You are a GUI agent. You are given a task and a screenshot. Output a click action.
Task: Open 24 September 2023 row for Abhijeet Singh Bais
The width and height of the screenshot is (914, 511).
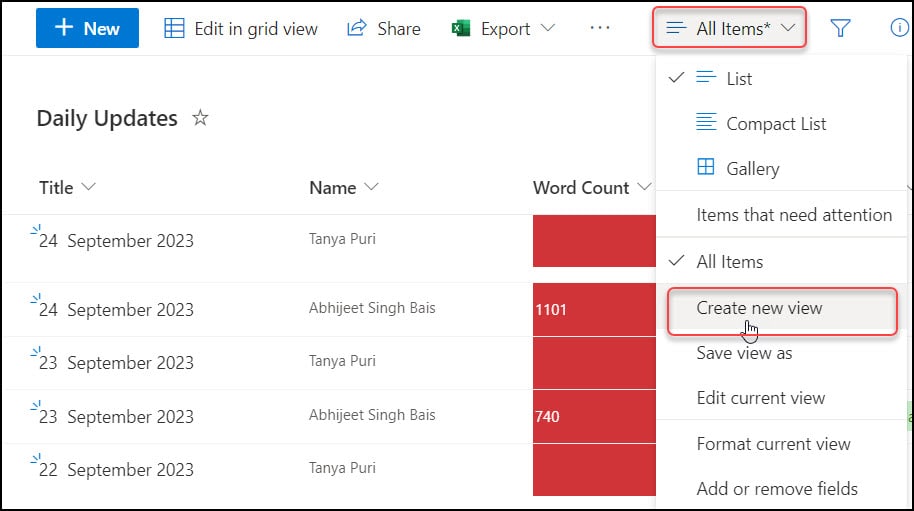pos(116,309)
